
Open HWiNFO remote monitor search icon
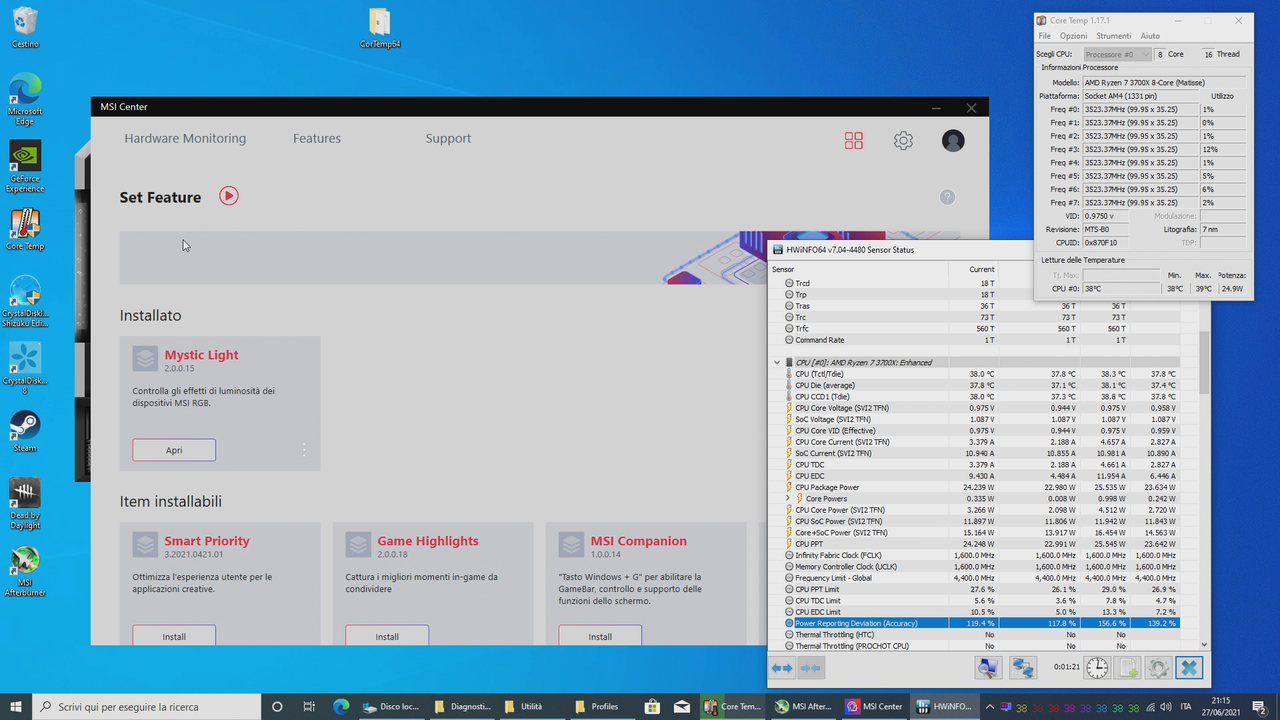(988, 667)
